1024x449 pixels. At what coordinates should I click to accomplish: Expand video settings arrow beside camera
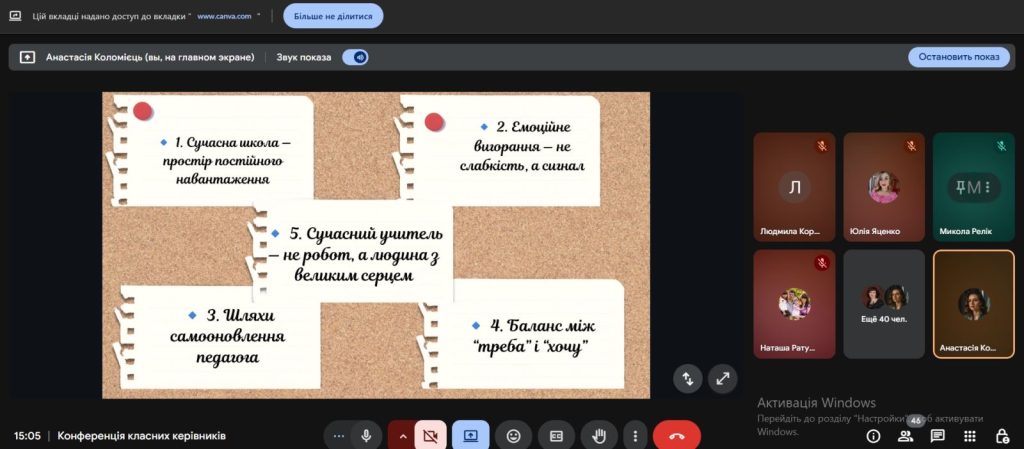403,436
